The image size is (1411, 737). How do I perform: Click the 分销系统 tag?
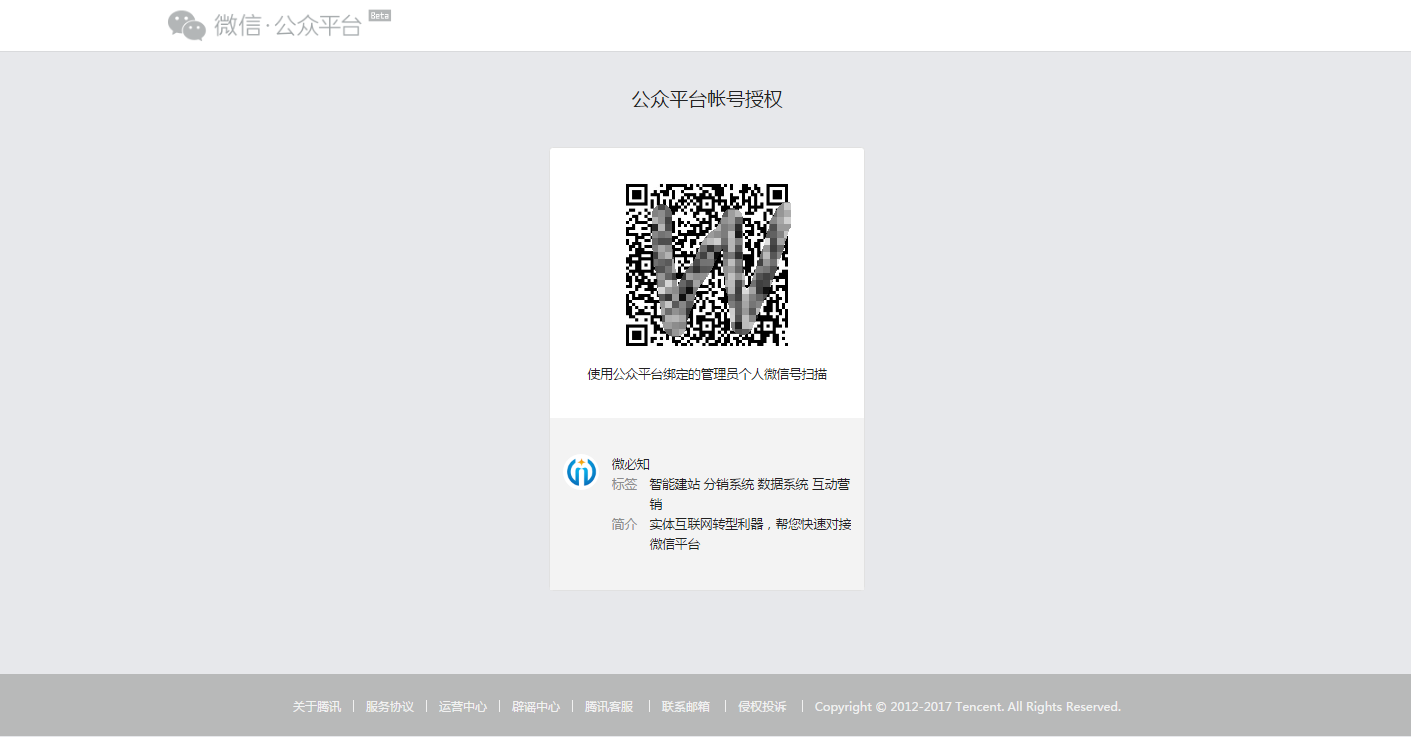click(729, 484)
